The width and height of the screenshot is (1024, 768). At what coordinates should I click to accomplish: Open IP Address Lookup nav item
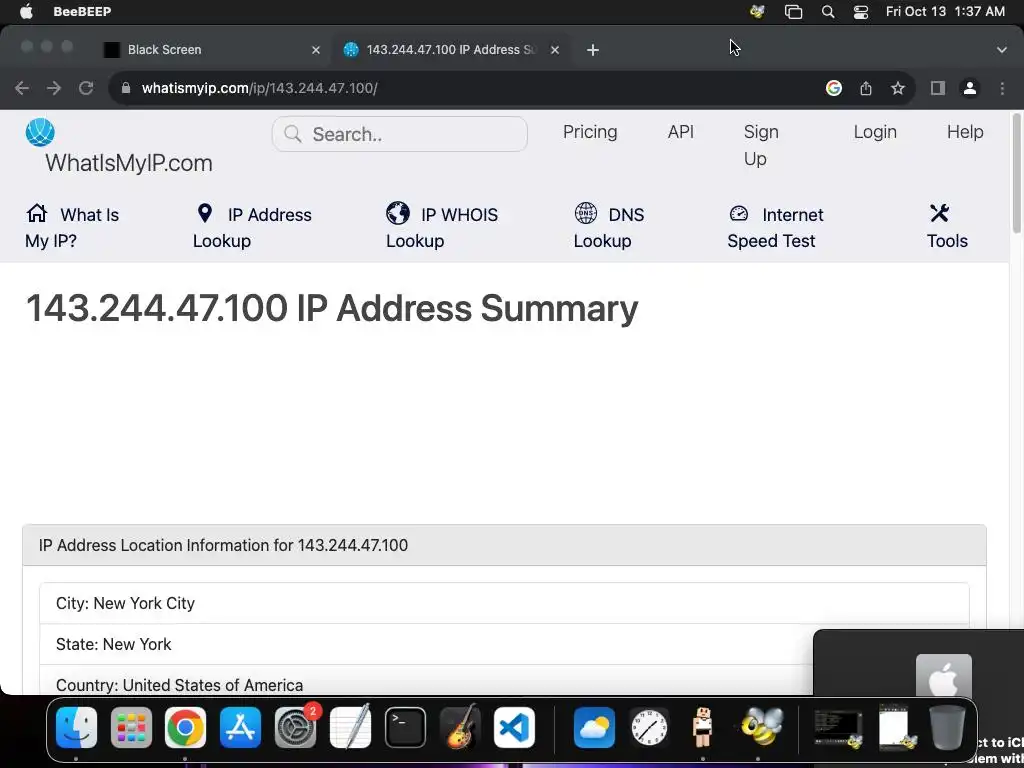click(x=252, y=227)
